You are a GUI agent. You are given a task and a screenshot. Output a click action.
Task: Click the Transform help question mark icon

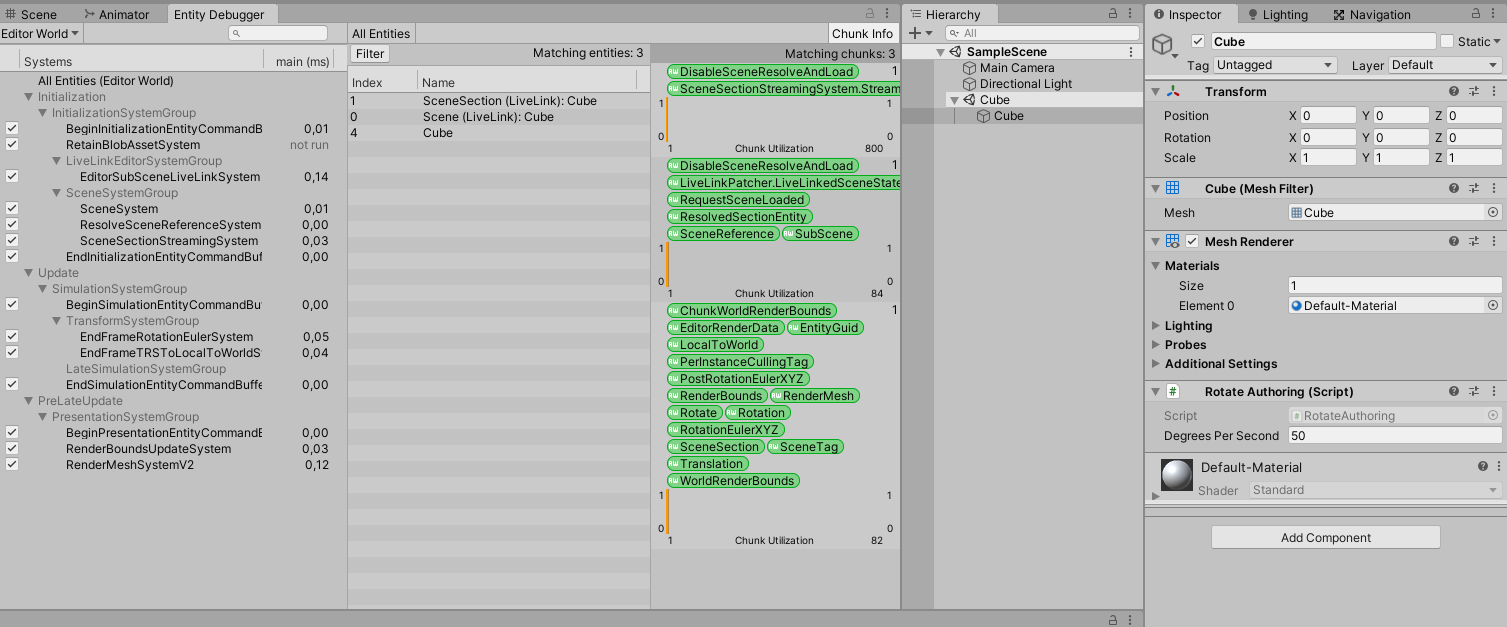(1453, 91)
